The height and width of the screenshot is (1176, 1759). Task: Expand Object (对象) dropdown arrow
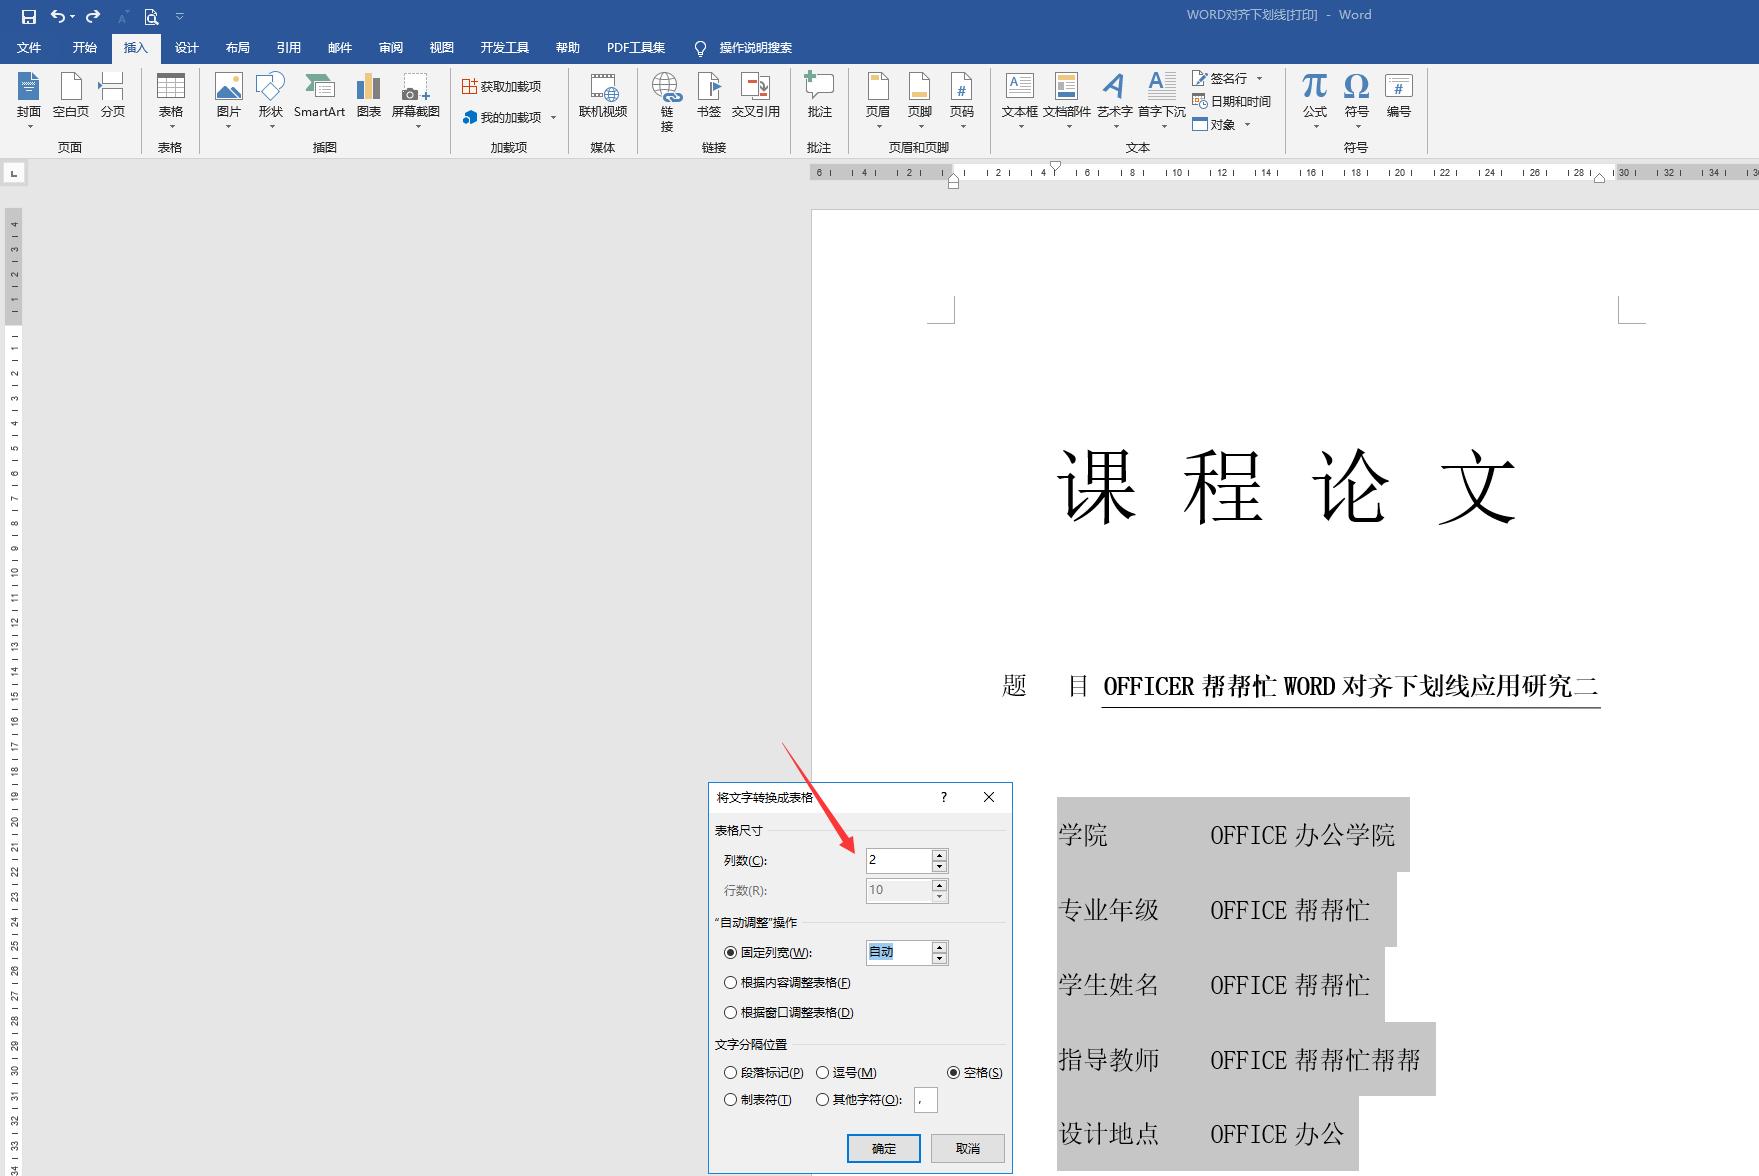click(x=1247, y=124)
